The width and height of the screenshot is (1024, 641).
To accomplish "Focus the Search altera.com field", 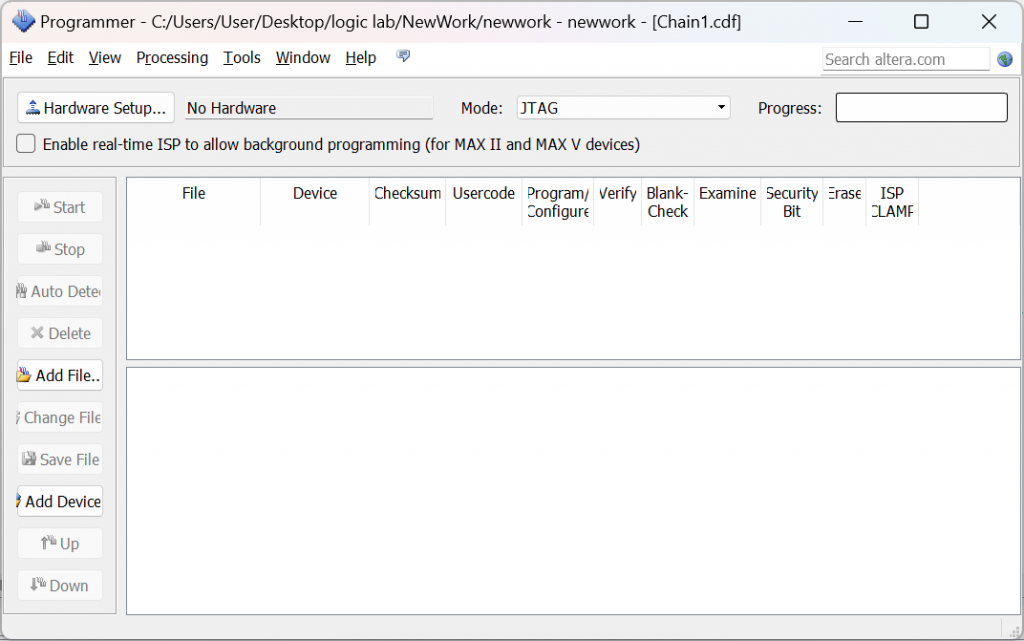I will (x=906, y=59).
